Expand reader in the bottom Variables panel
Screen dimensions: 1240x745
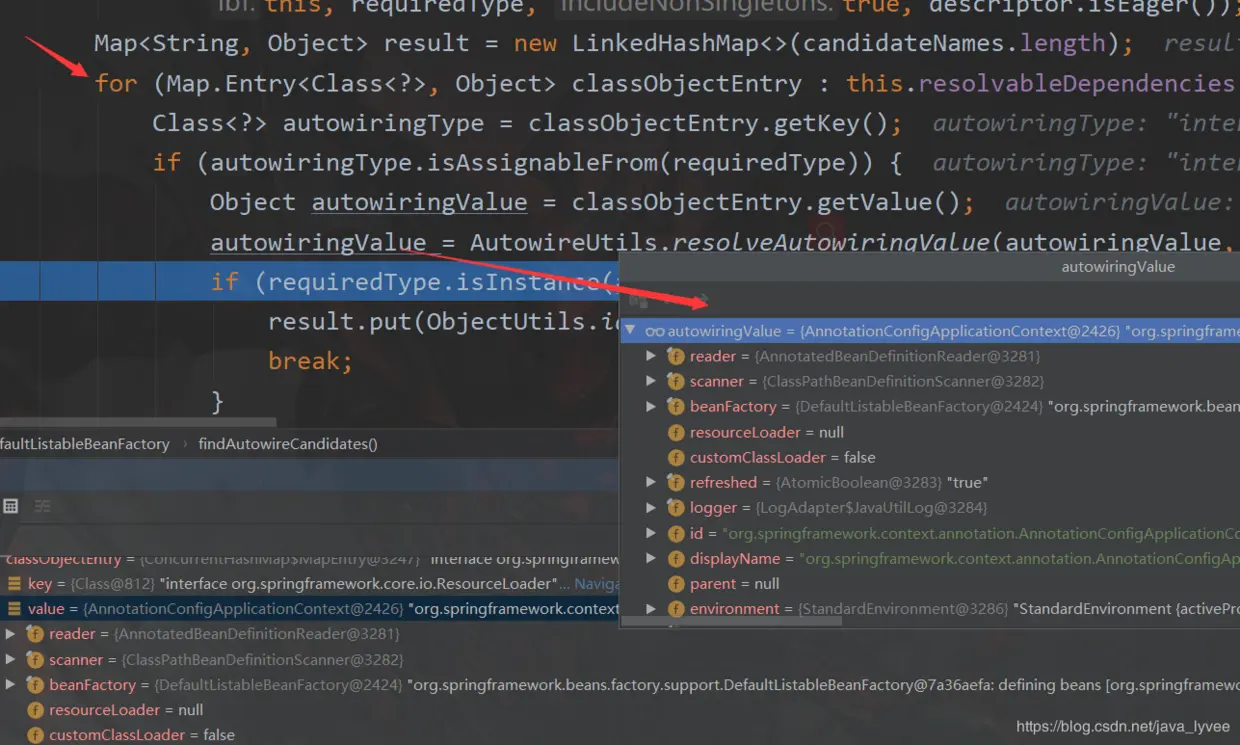(11, 634)
